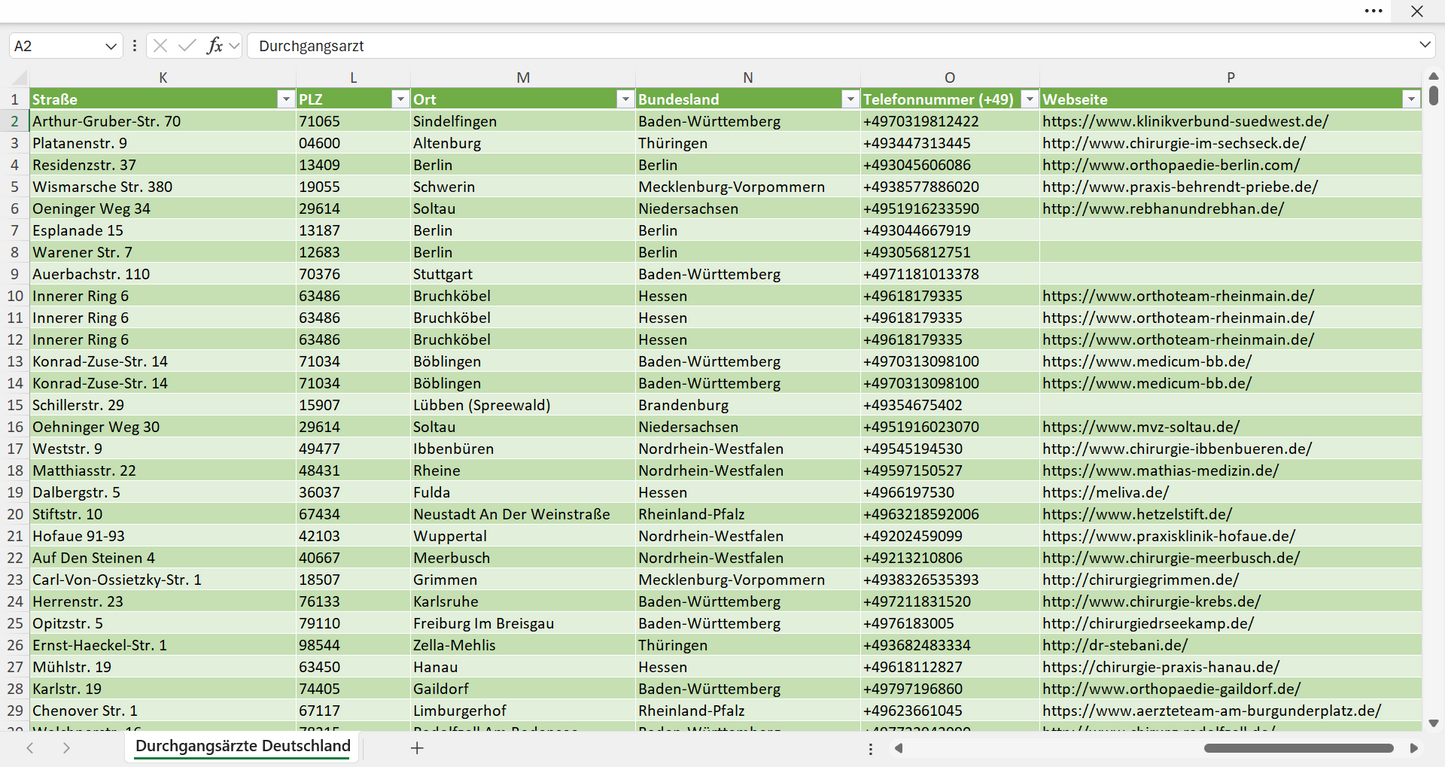Select the Mecklenburg-Vorpommern cell in Schwerin row
The image size is (1445, 767).
[748, 187]
